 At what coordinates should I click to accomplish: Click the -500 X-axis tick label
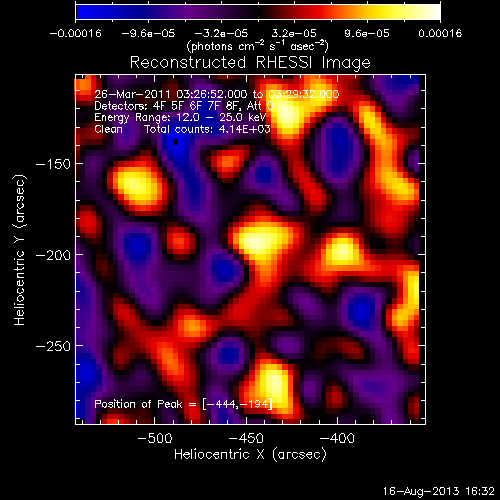155,438
